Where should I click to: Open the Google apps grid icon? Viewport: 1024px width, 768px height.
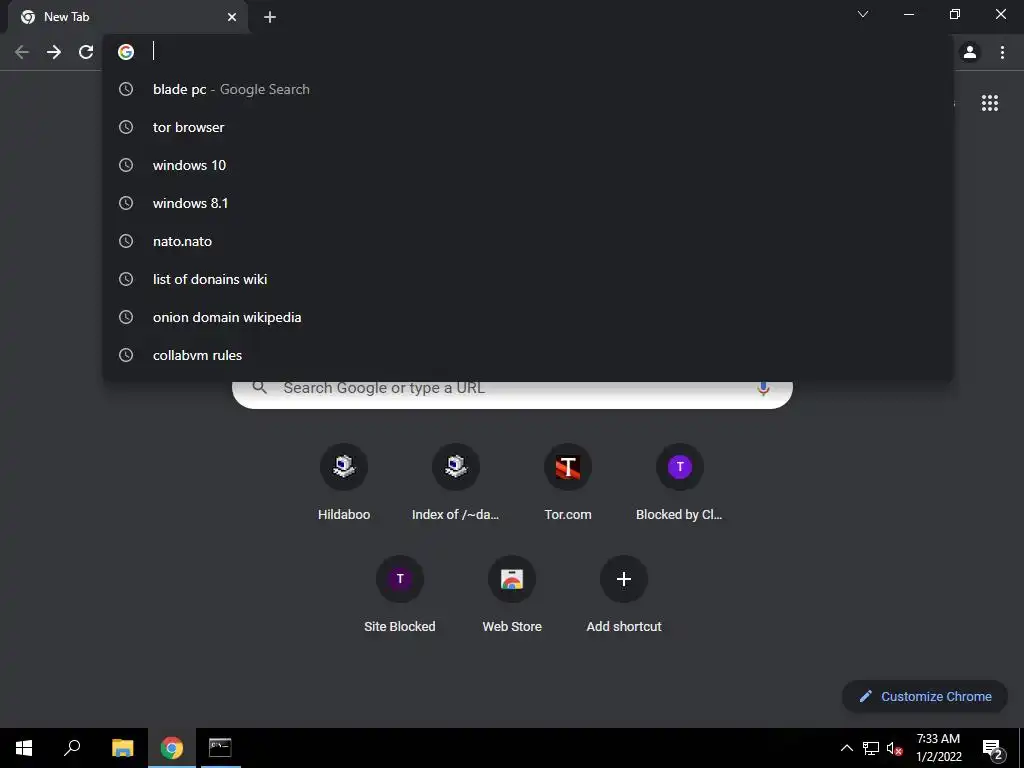tap(990, 103)
